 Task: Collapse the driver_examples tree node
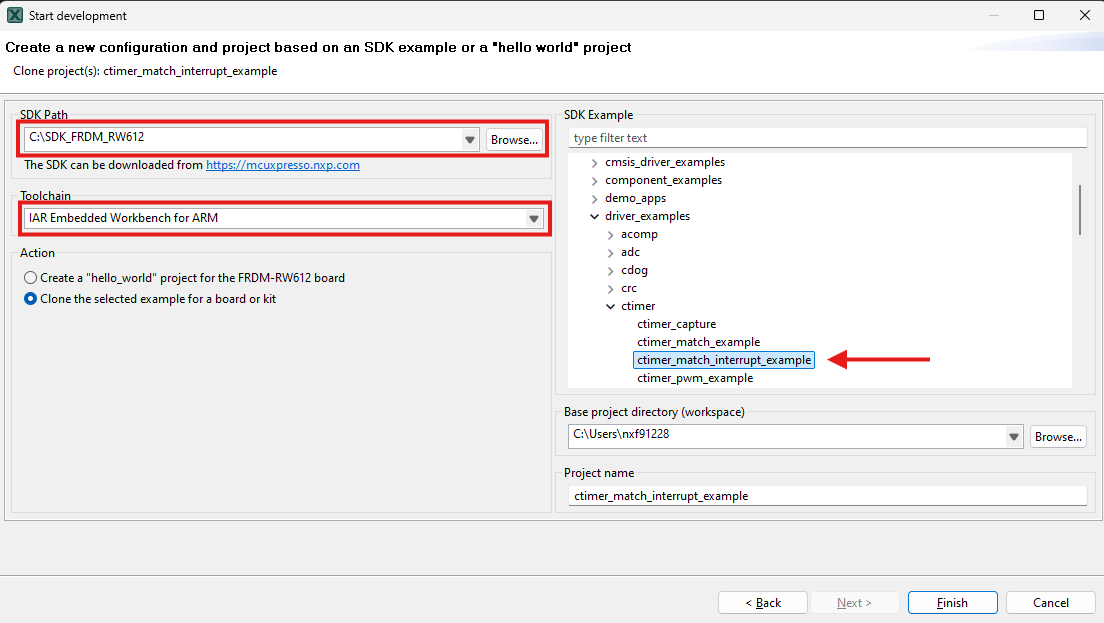pos(596,217)
